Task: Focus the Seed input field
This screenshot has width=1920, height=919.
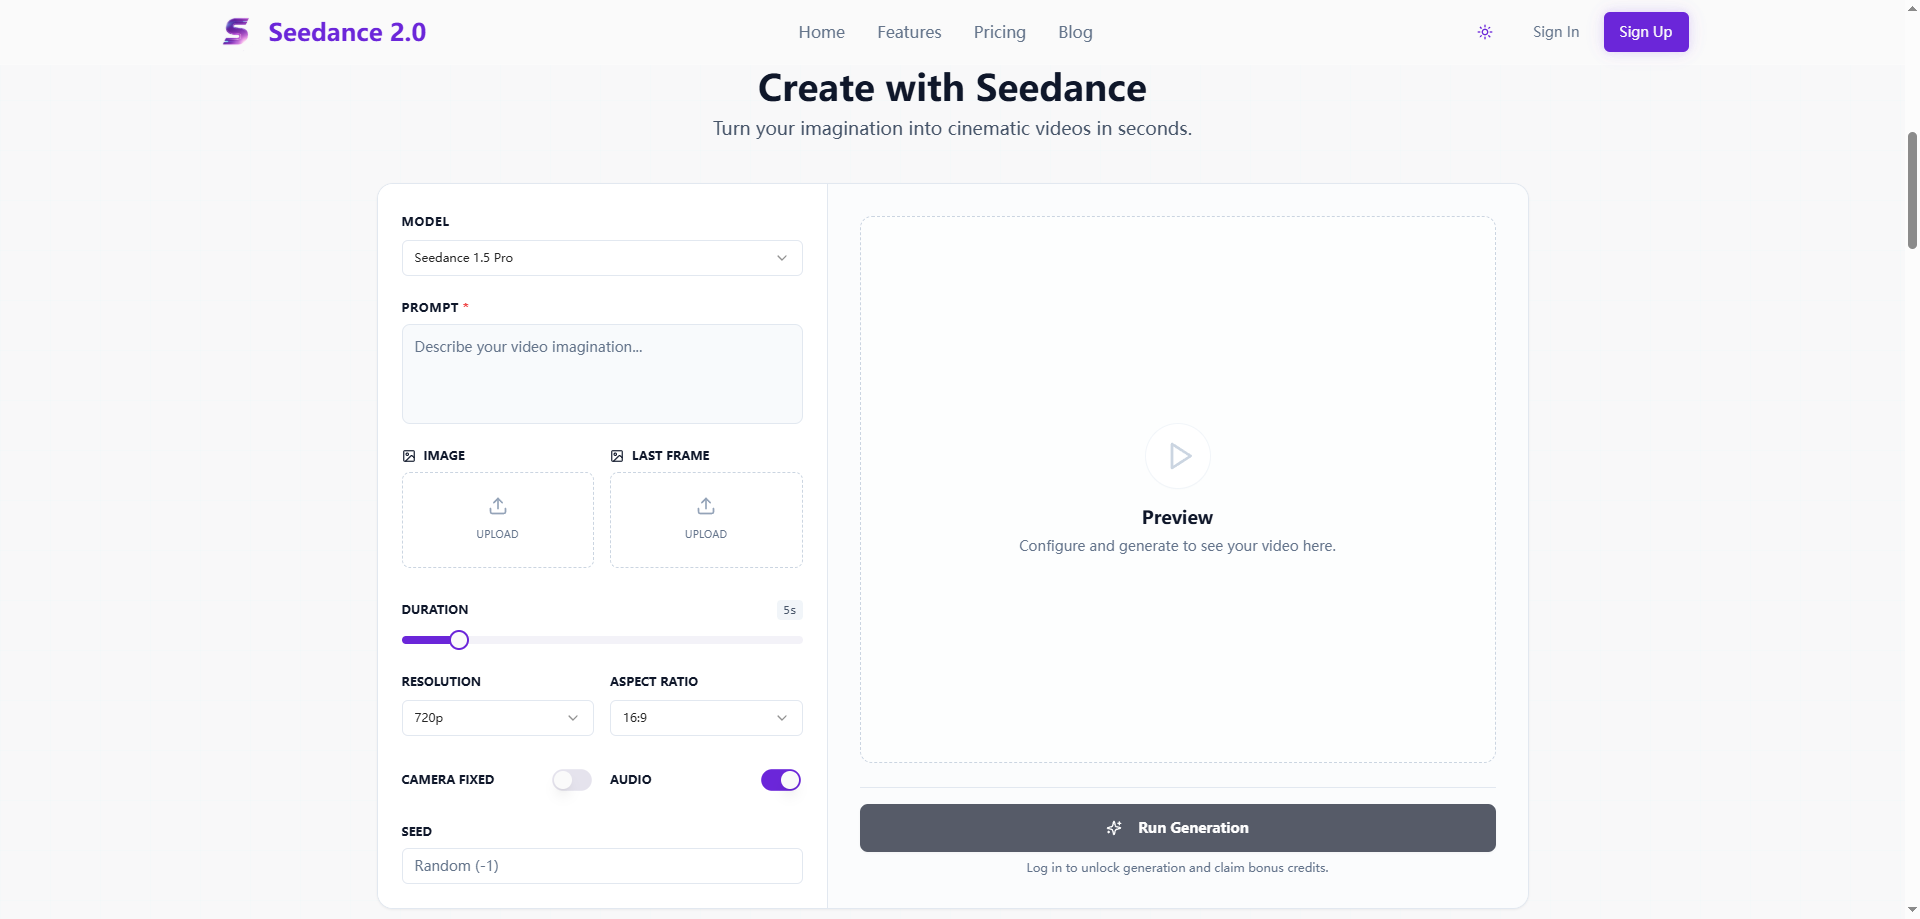Action: click(x=602, y=866)
